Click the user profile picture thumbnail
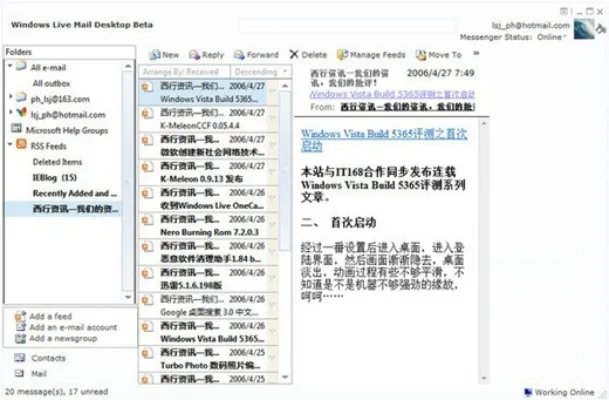 (584, 29)
